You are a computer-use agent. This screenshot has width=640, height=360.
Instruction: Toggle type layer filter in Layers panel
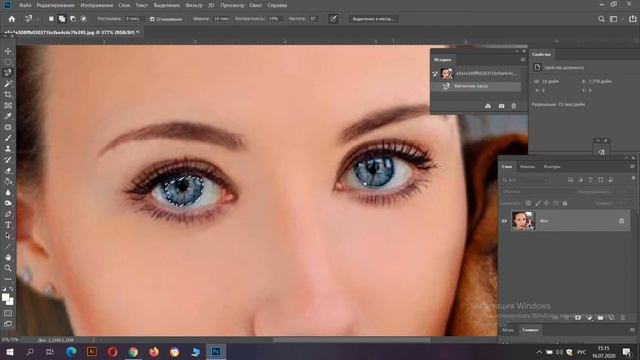[x=590, y=180]
